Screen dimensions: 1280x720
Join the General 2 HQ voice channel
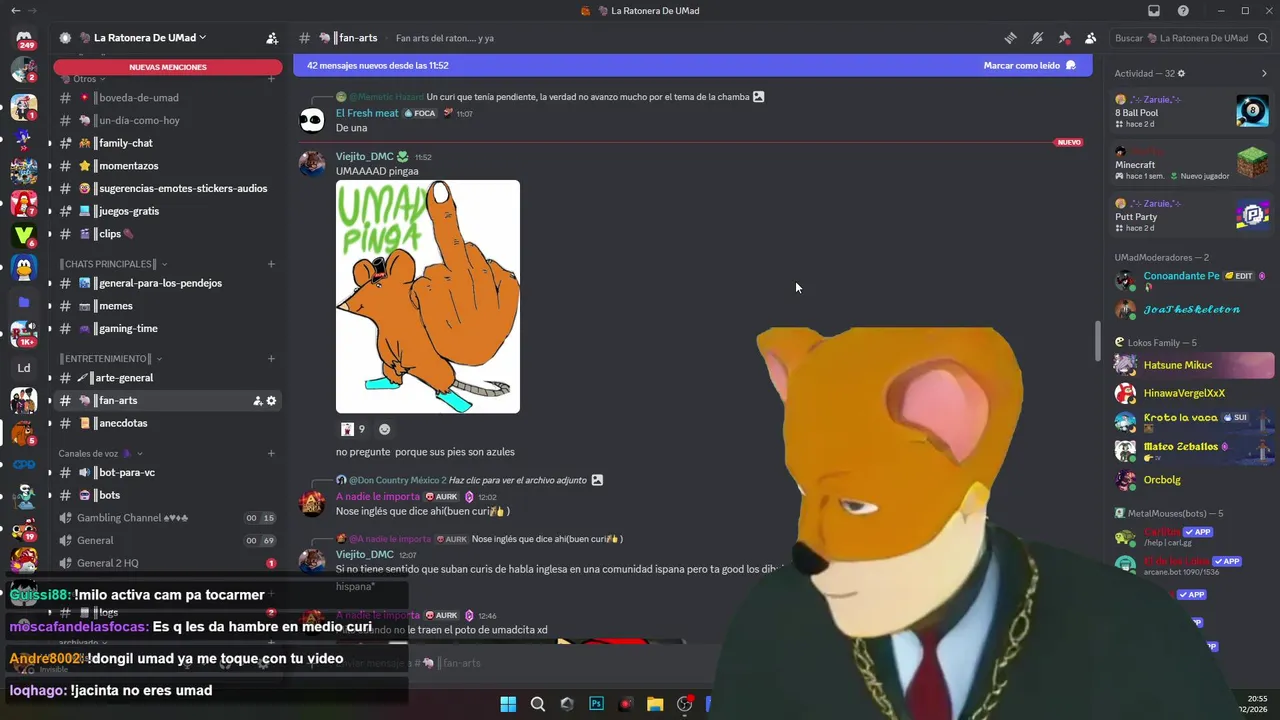coord(168,563)
